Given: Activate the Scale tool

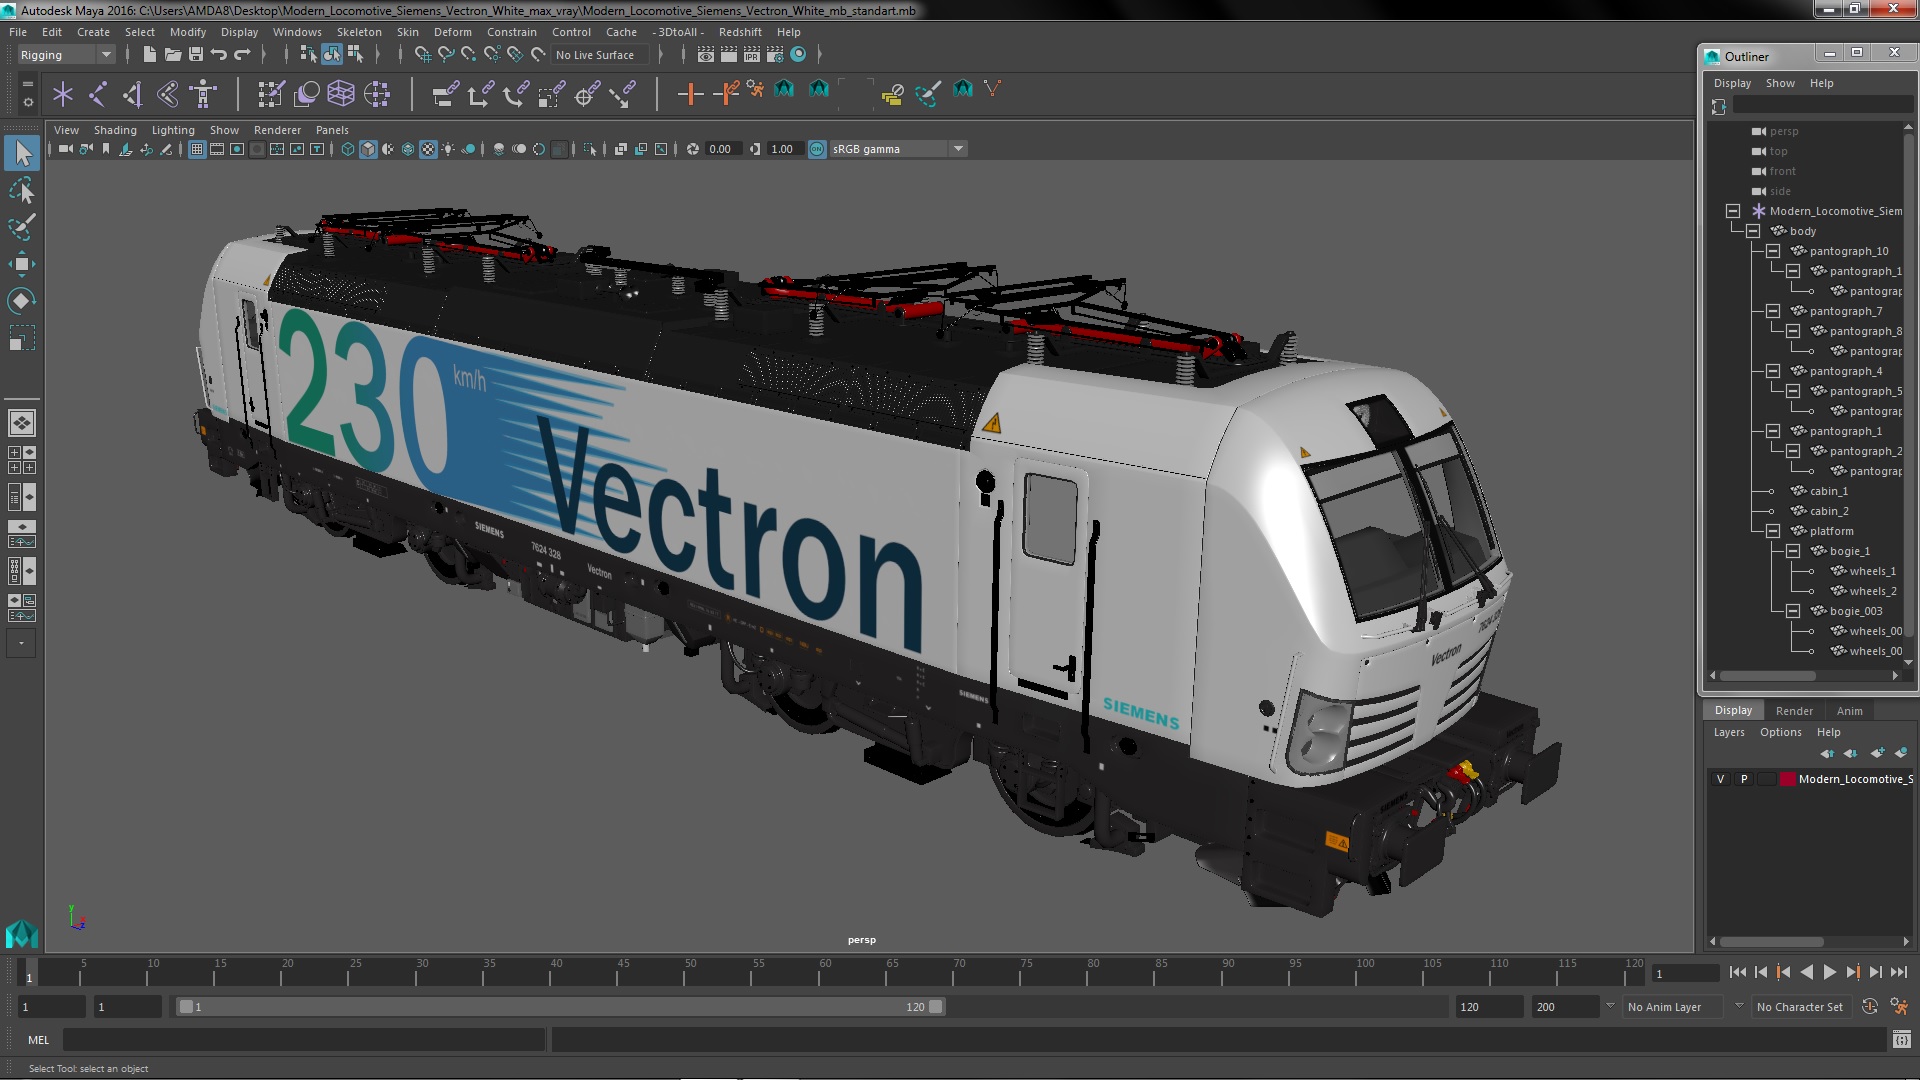Looking at the screenshot, I should coord(21,338).
